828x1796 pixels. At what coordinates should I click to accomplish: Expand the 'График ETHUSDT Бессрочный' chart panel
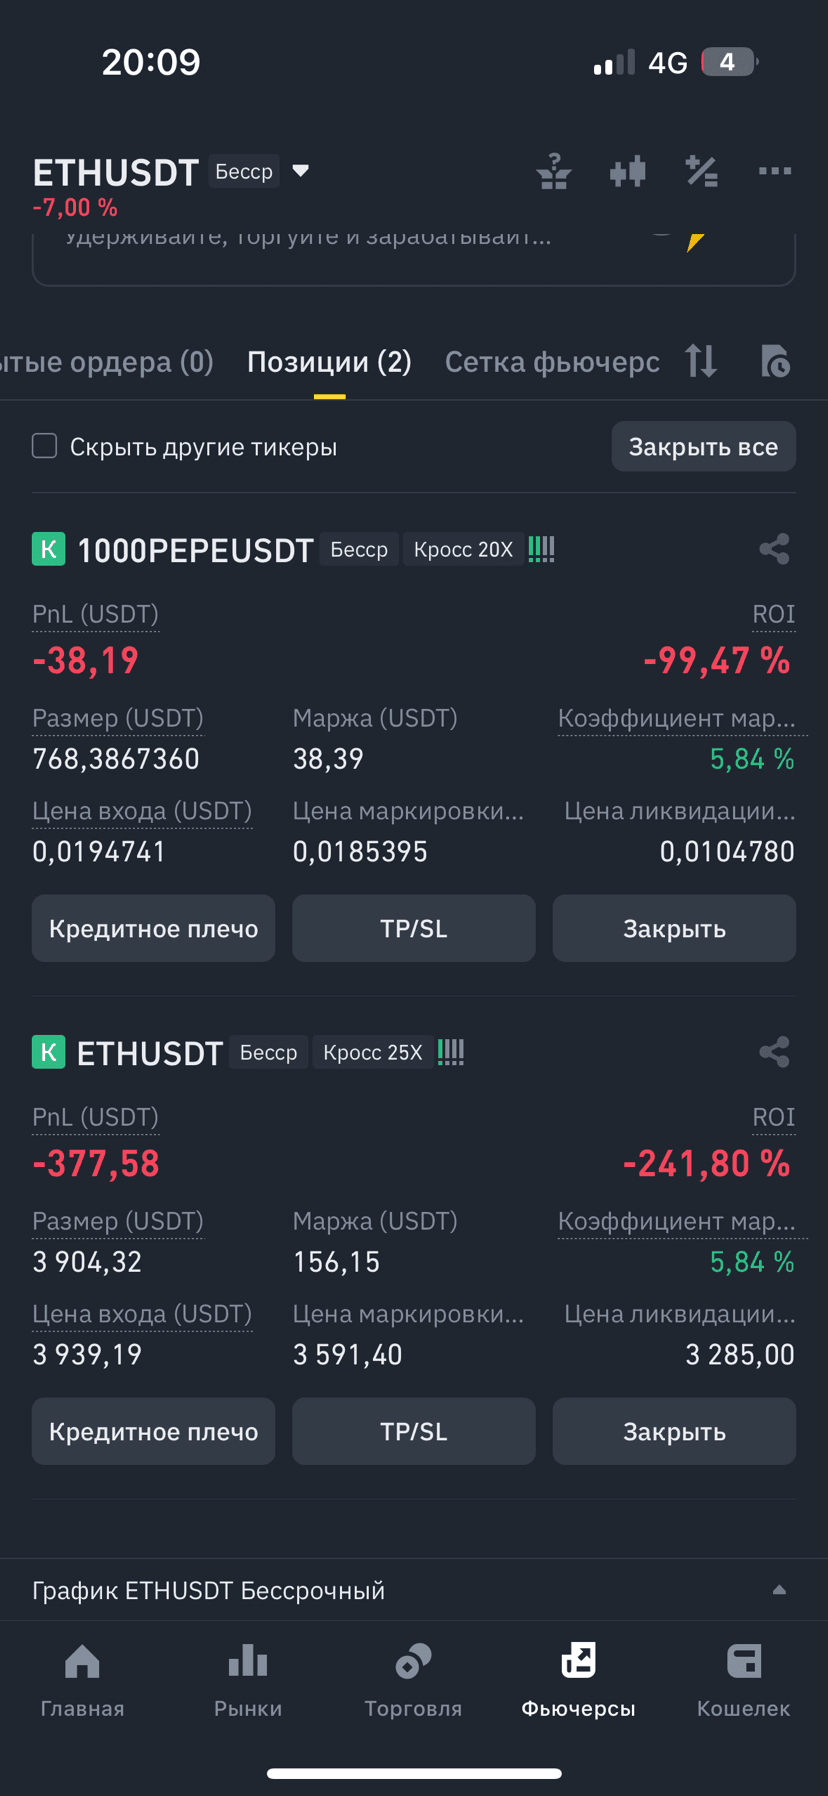click(779, 1590)
